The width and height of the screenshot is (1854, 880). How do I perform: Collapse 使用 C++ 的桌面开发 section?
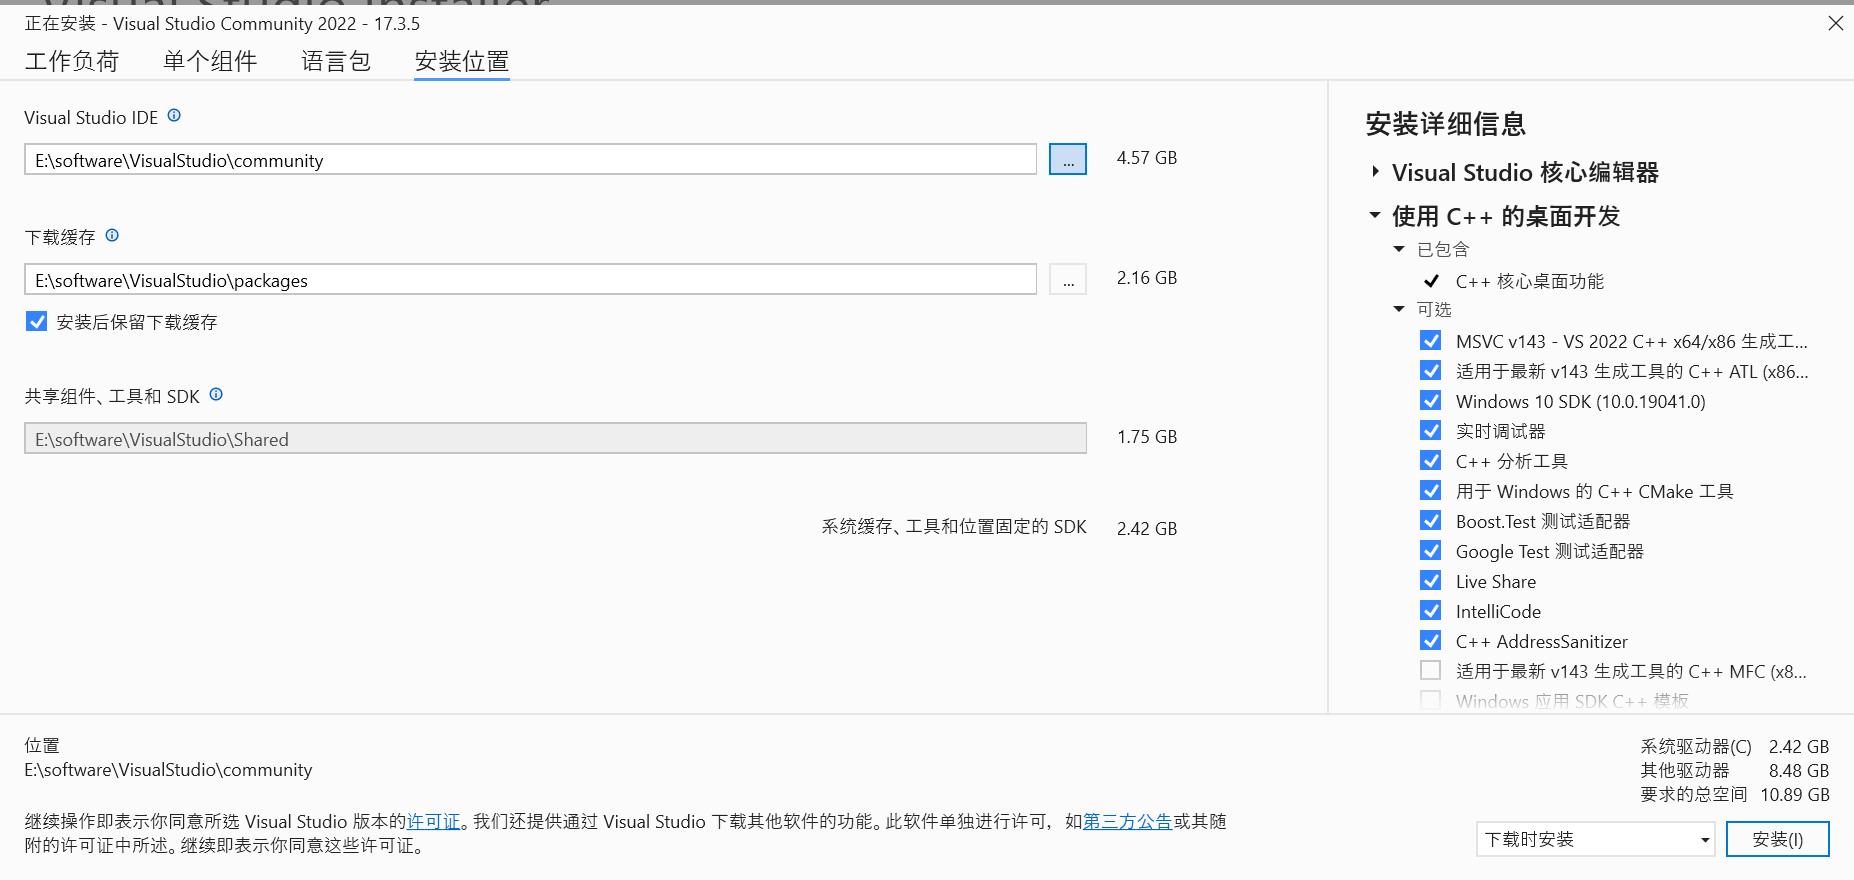coord(1375,215)
